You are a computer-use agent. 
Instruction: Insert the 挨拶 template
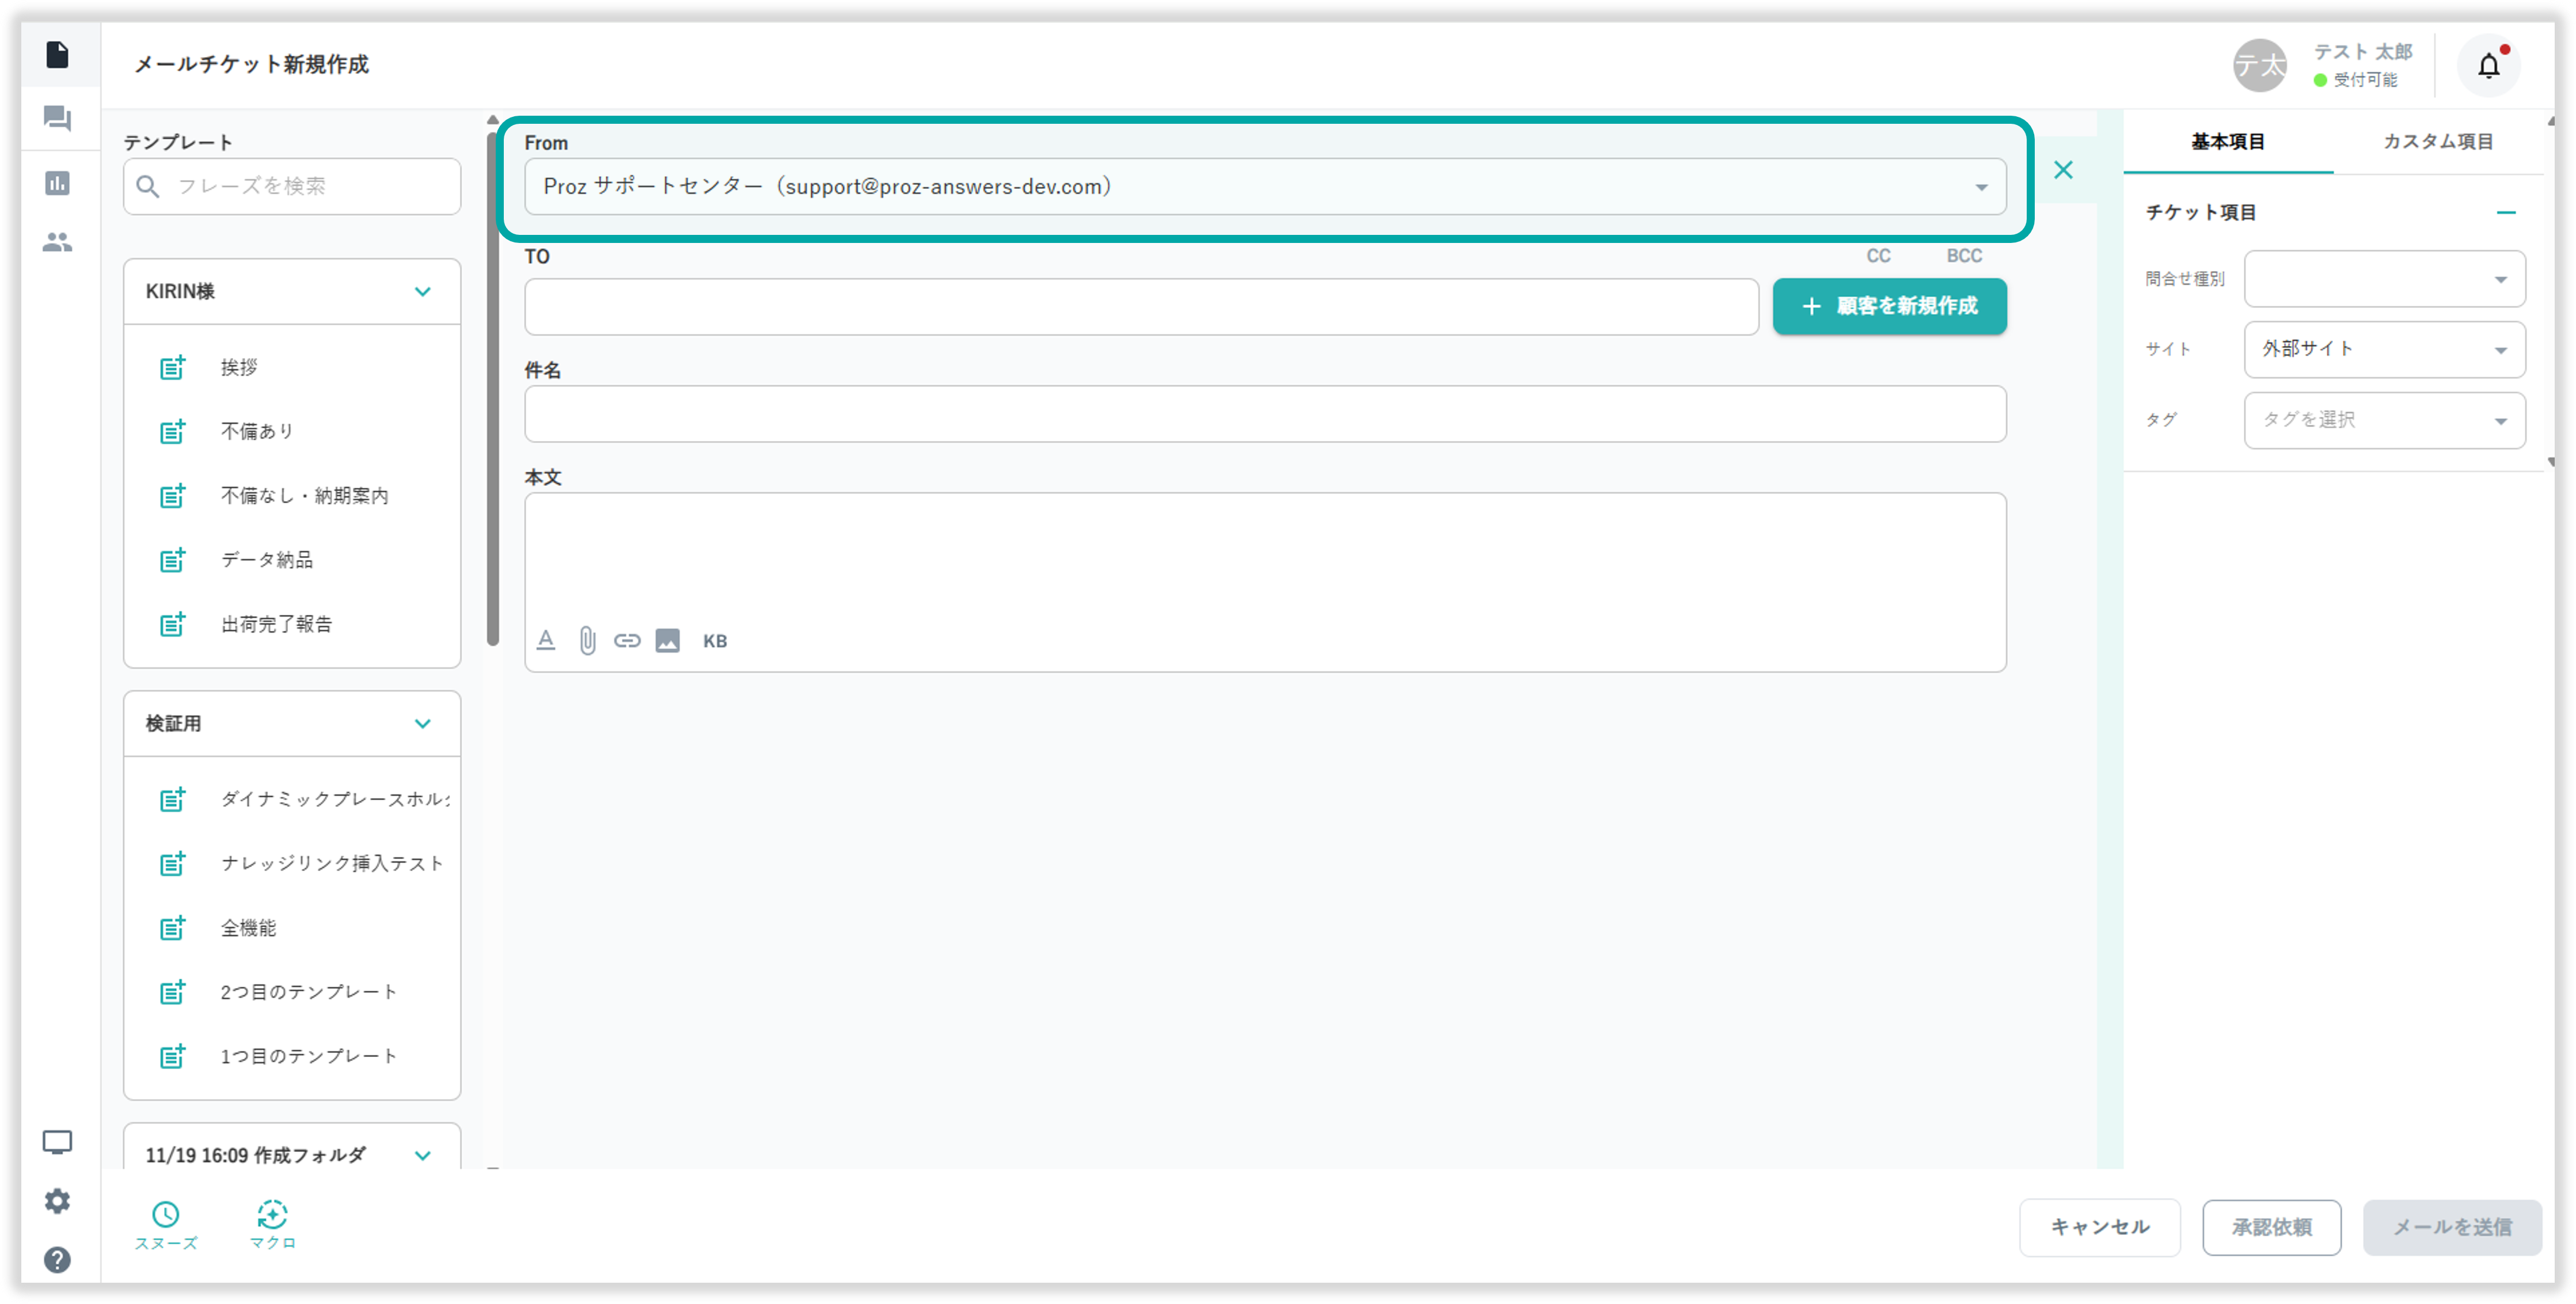[x=239, y=368]
